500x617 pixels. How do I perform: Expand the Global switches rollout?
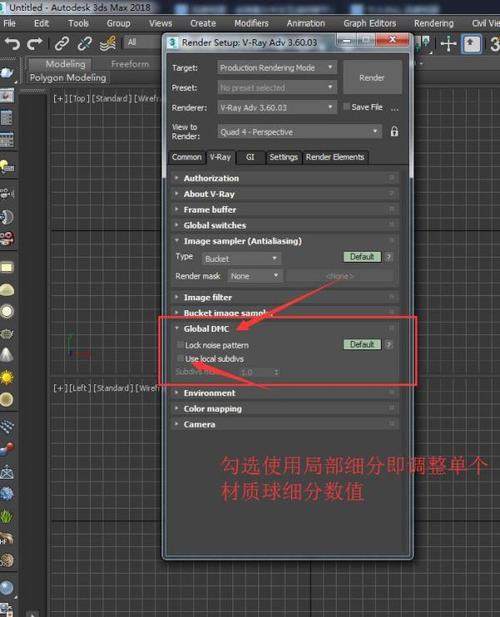pos(285,225)
